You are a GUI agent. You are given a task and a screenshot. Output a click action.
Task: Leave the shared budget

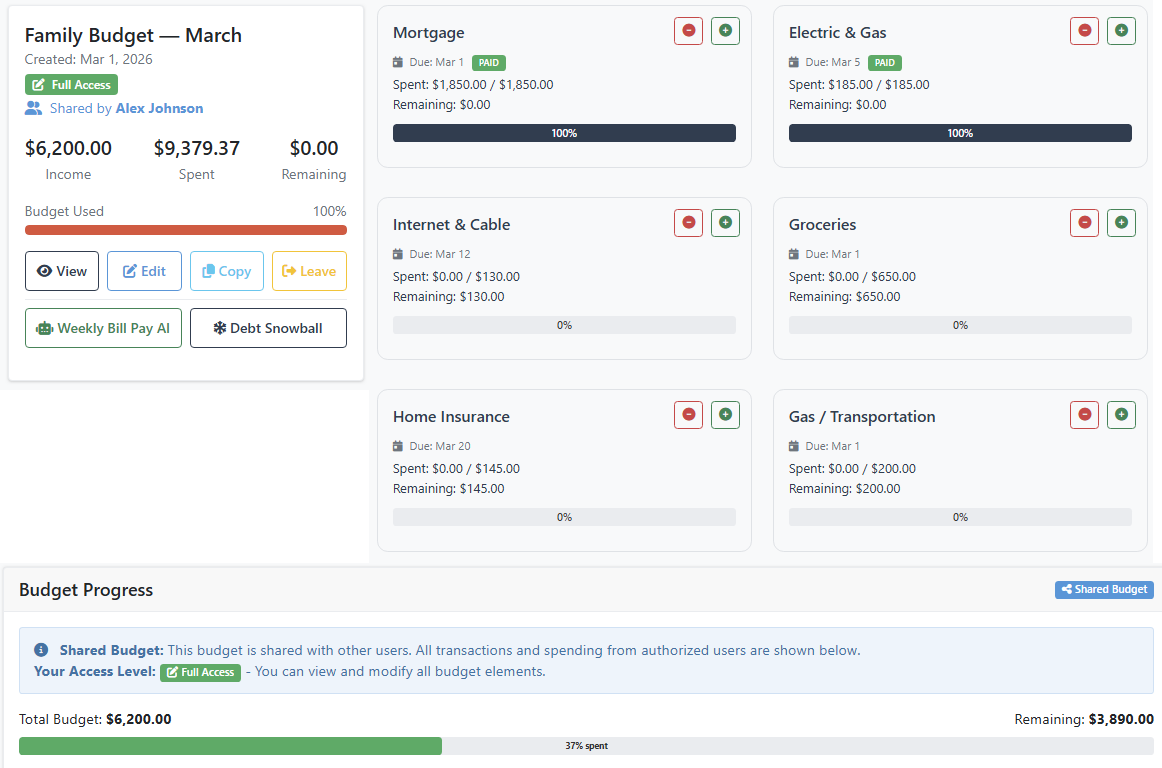tap(309, 271)
